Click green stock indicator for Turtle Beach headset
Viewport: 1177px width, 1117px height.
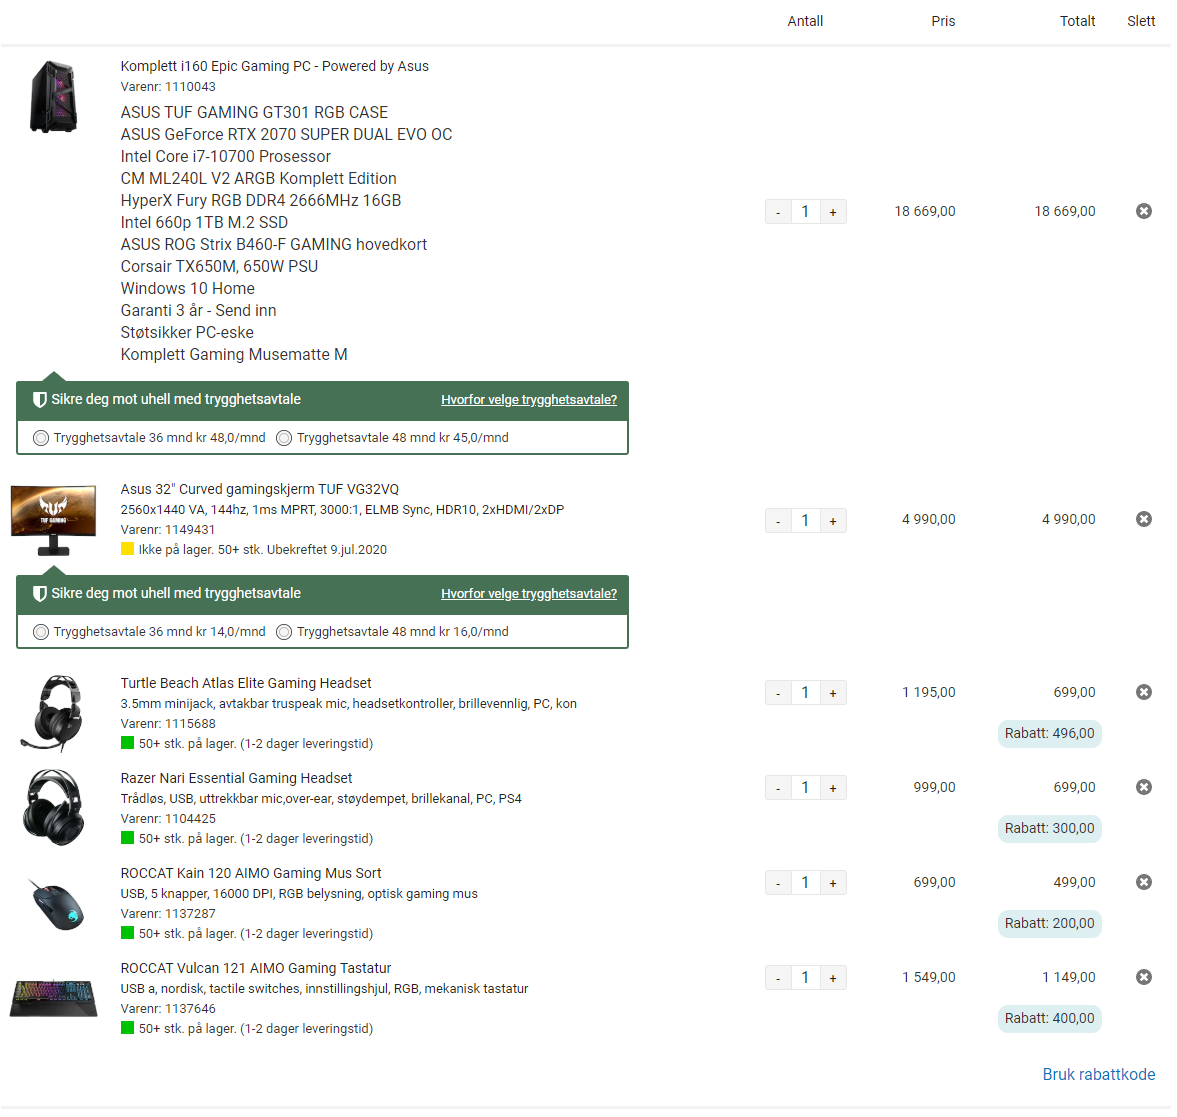coord(128,743)
